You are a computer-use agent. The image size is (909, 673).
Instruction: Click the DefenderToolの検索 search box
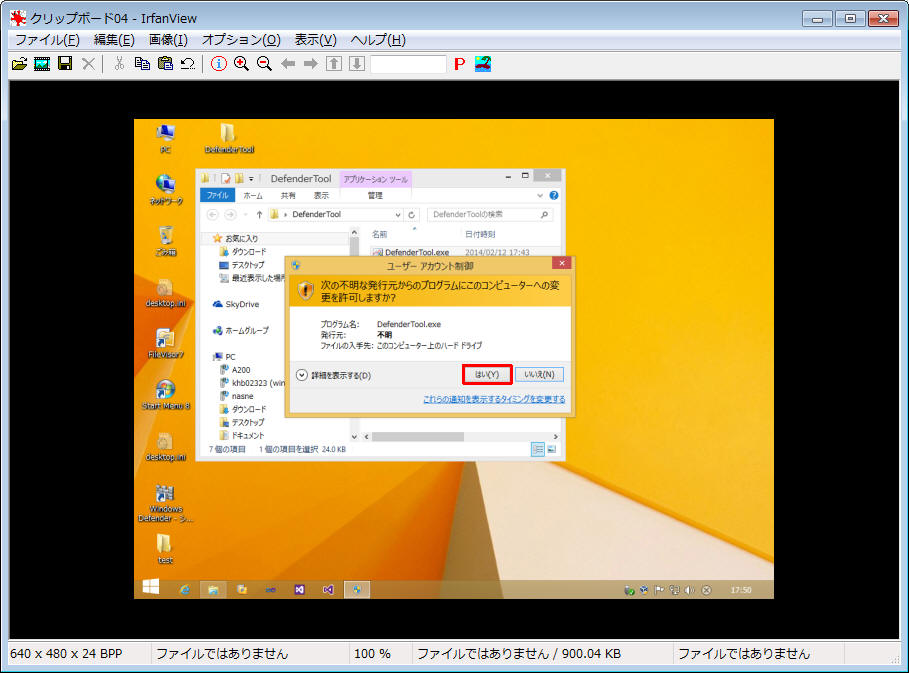490,214
